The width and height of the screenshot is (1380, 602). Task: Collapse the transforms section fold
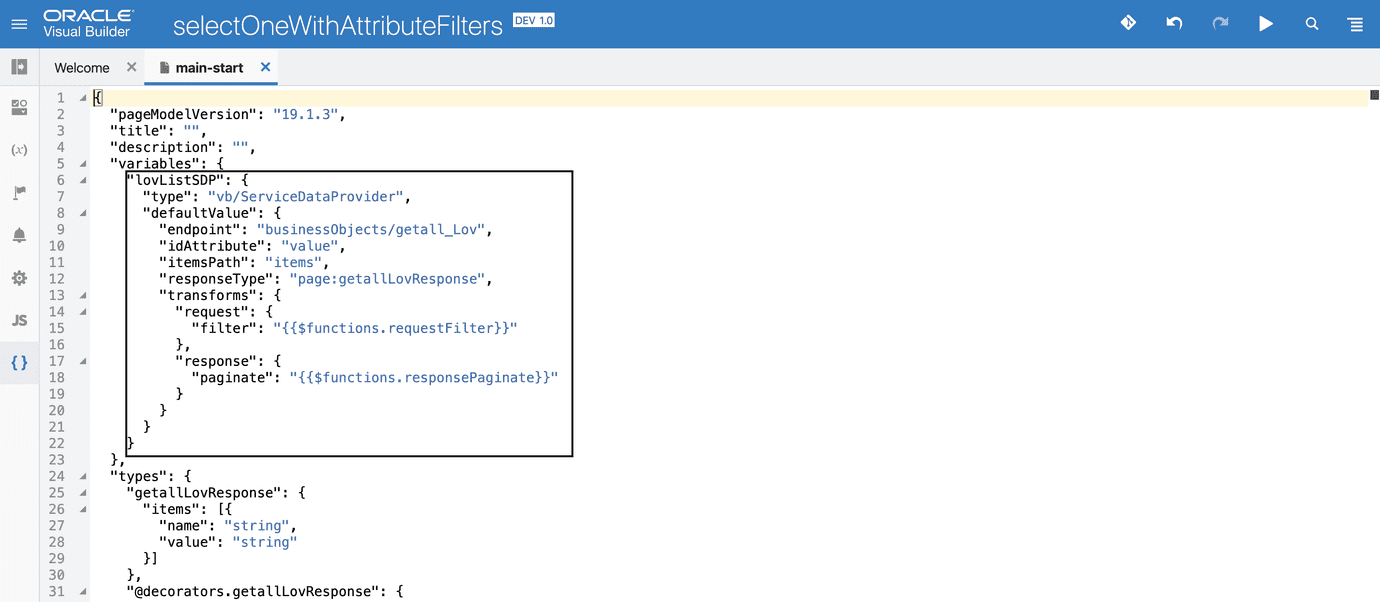[82, 294]
